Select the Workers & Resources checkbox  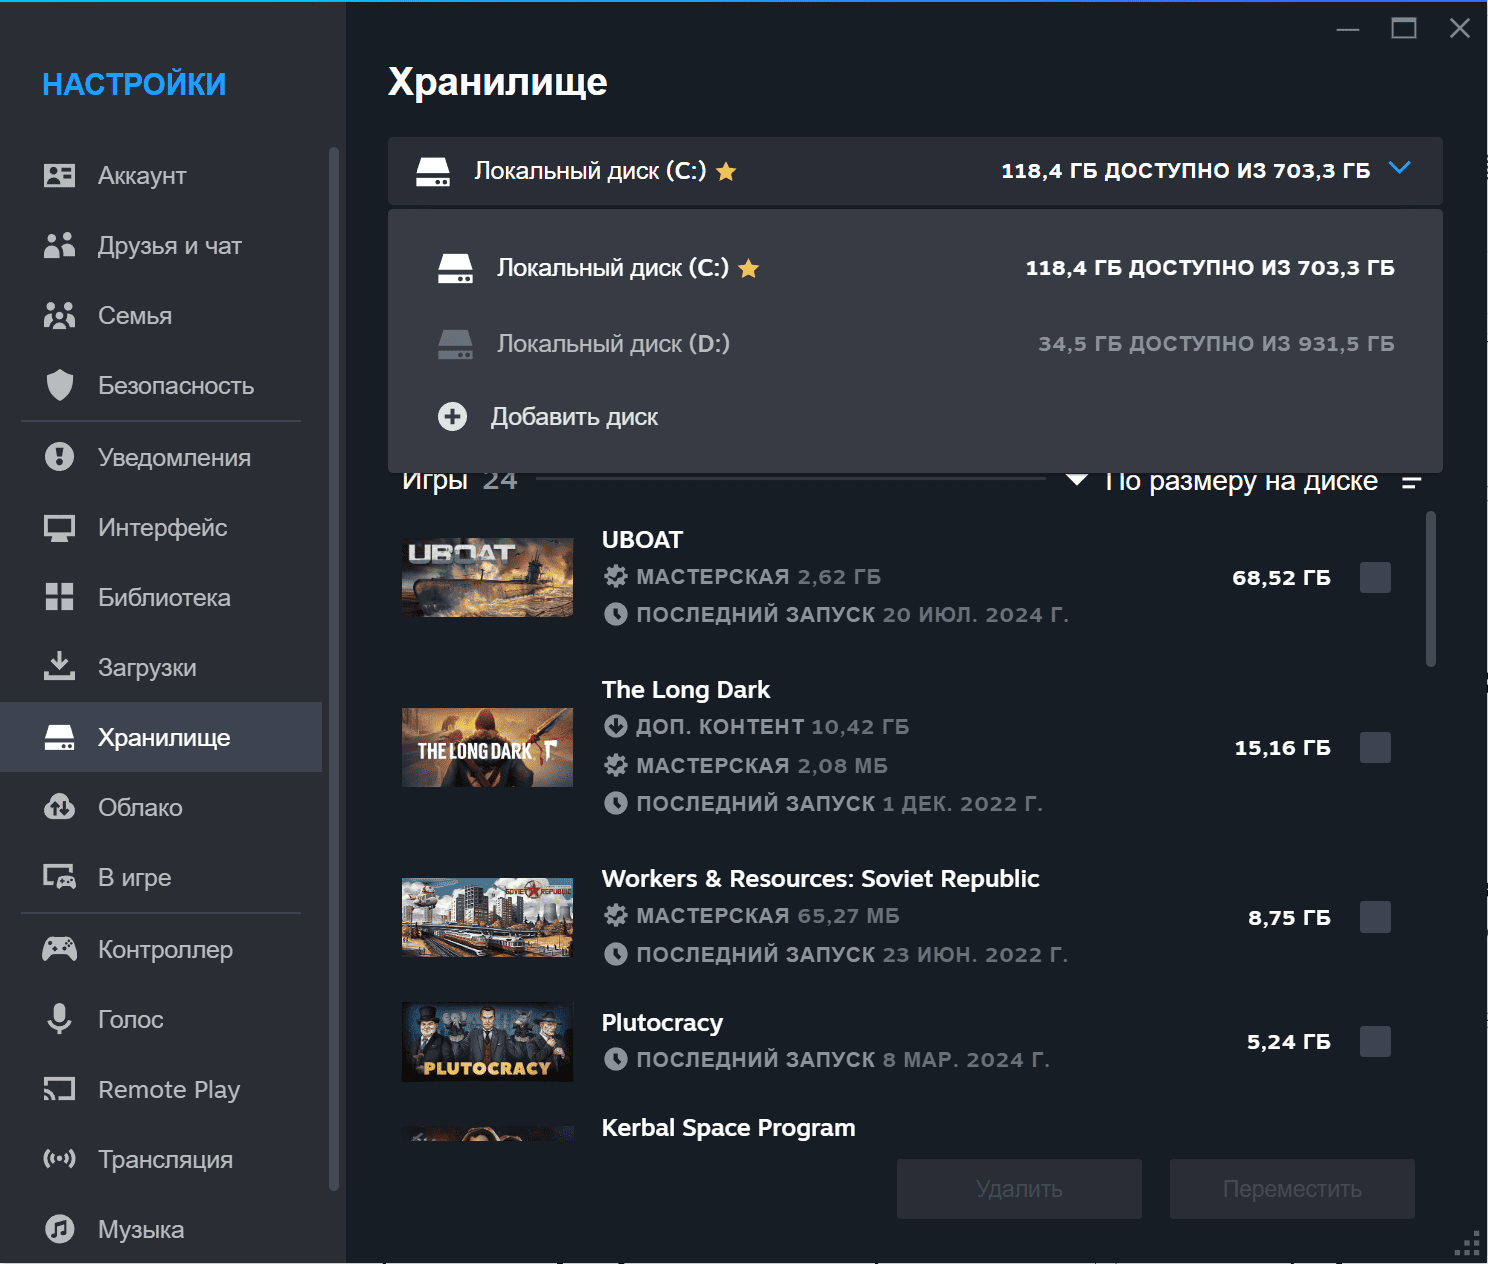tap(1375, 917)
